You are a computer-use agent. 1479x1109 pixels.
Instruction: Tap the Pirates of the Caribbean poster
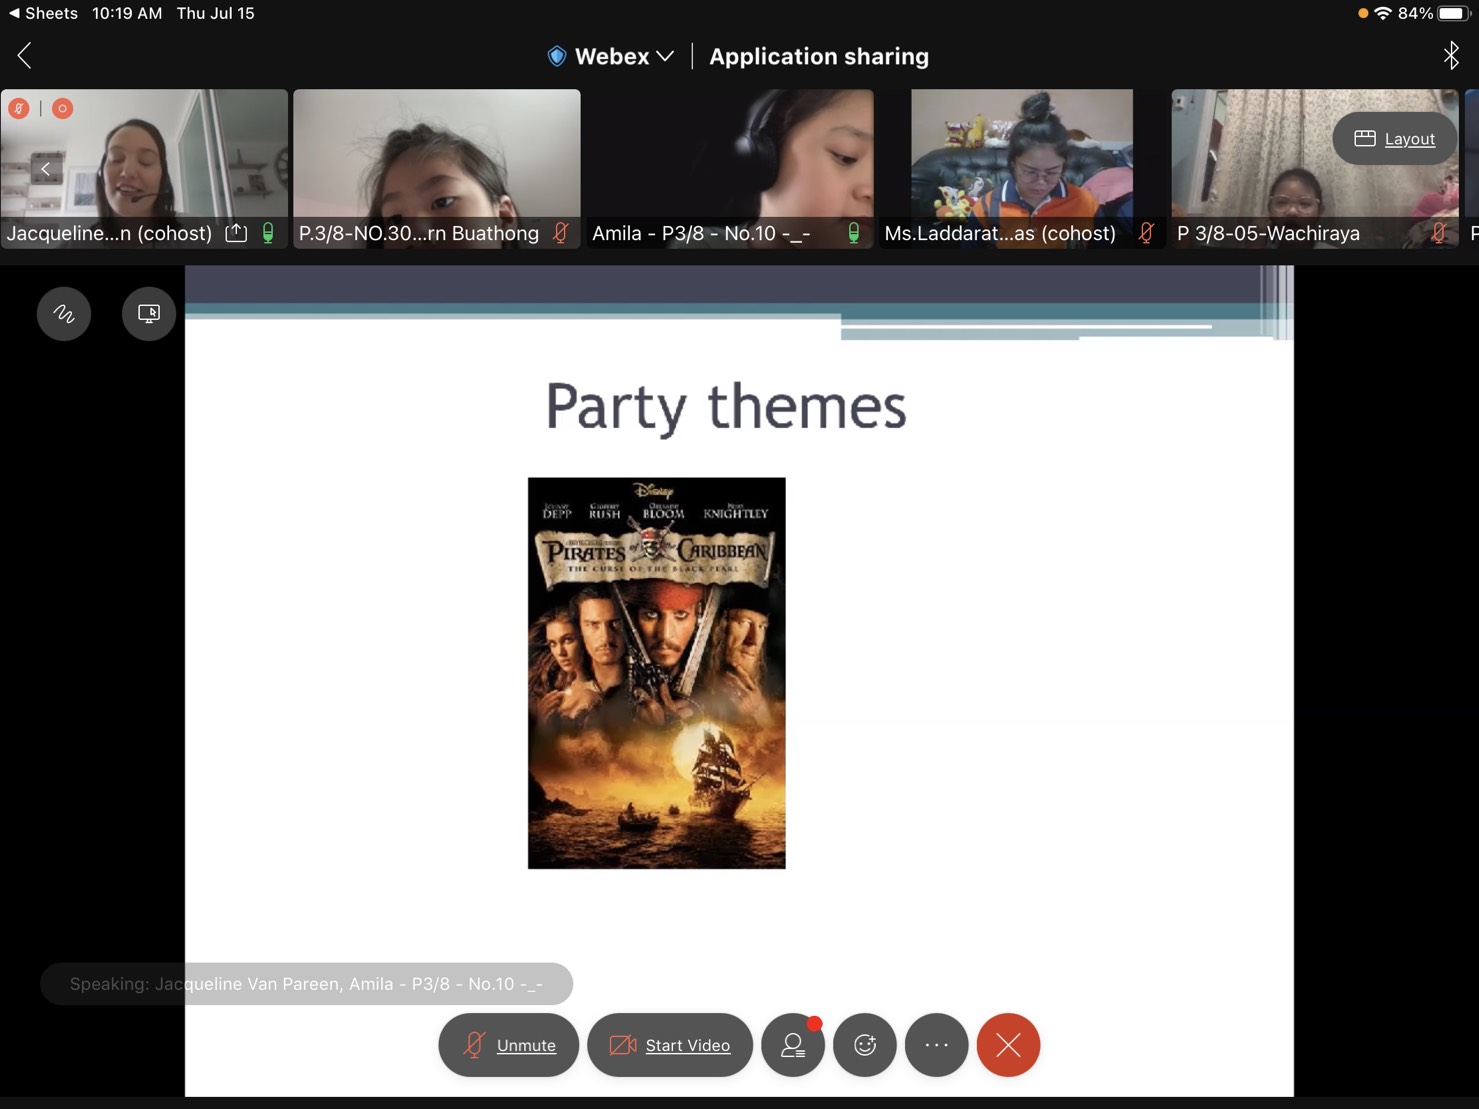(x=657, y=673)
